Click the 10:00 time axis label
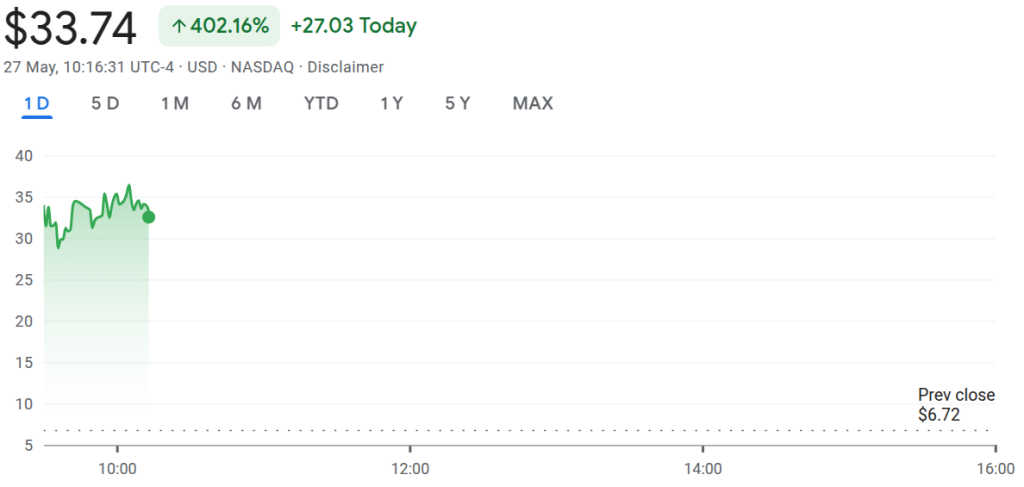The height and width of the screenshot is (487, 1024). click(x=117, y=468)
